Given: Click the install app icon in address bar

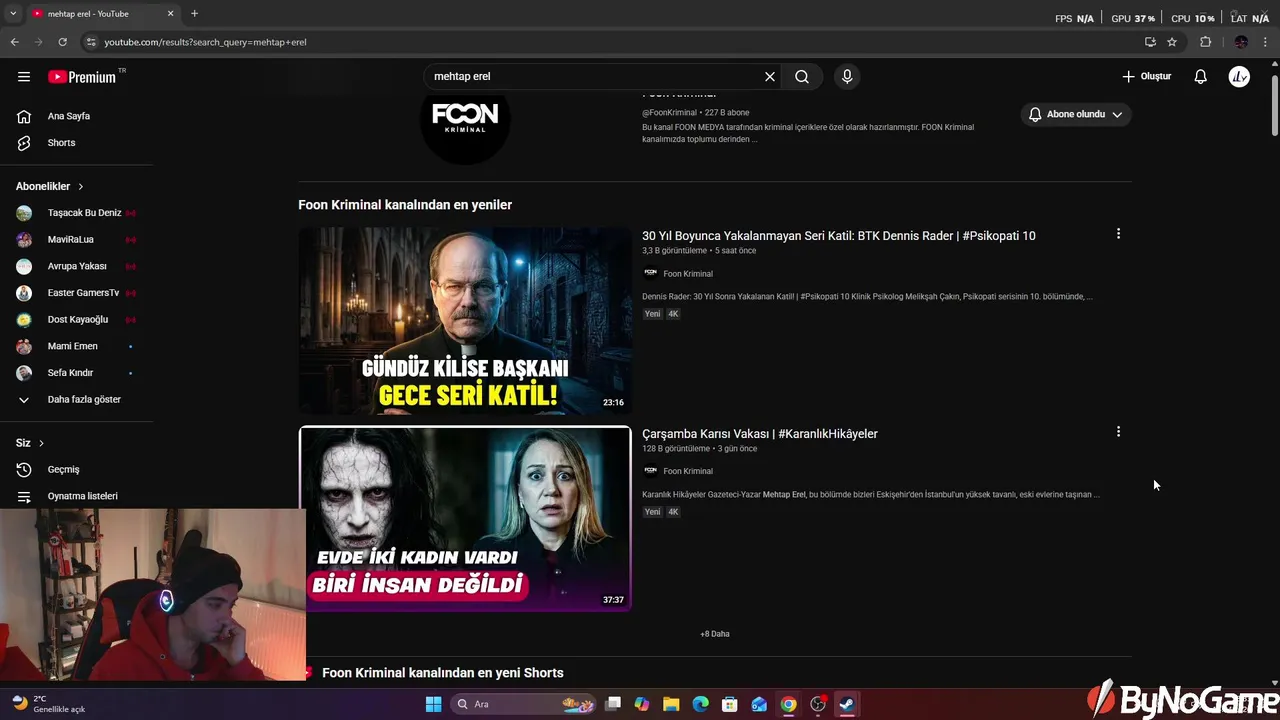Looking at the screenshot, I should [x=1150, y=42].
